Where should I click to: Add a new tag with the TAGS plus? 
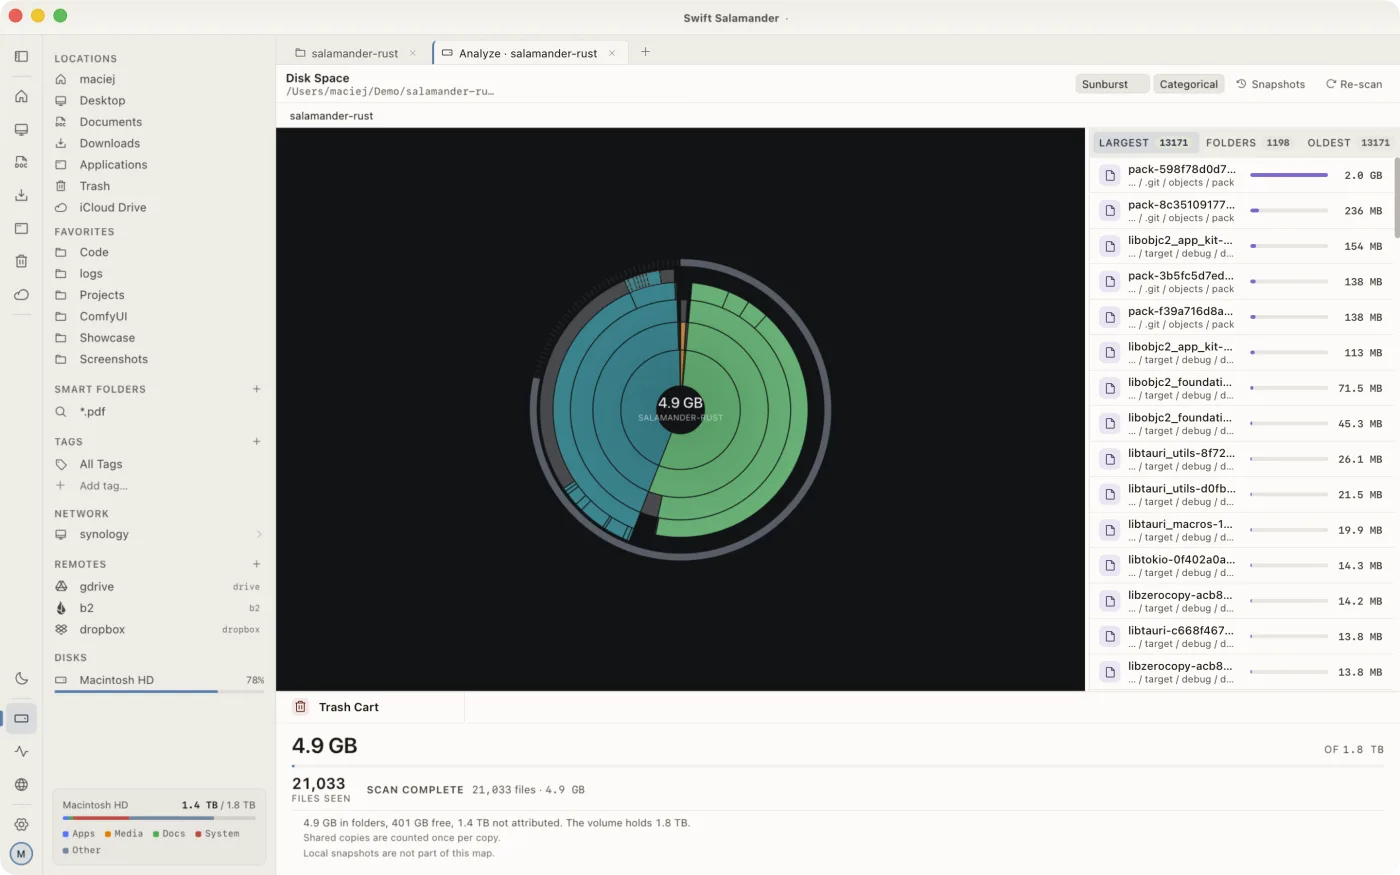(x=257, y=441)
